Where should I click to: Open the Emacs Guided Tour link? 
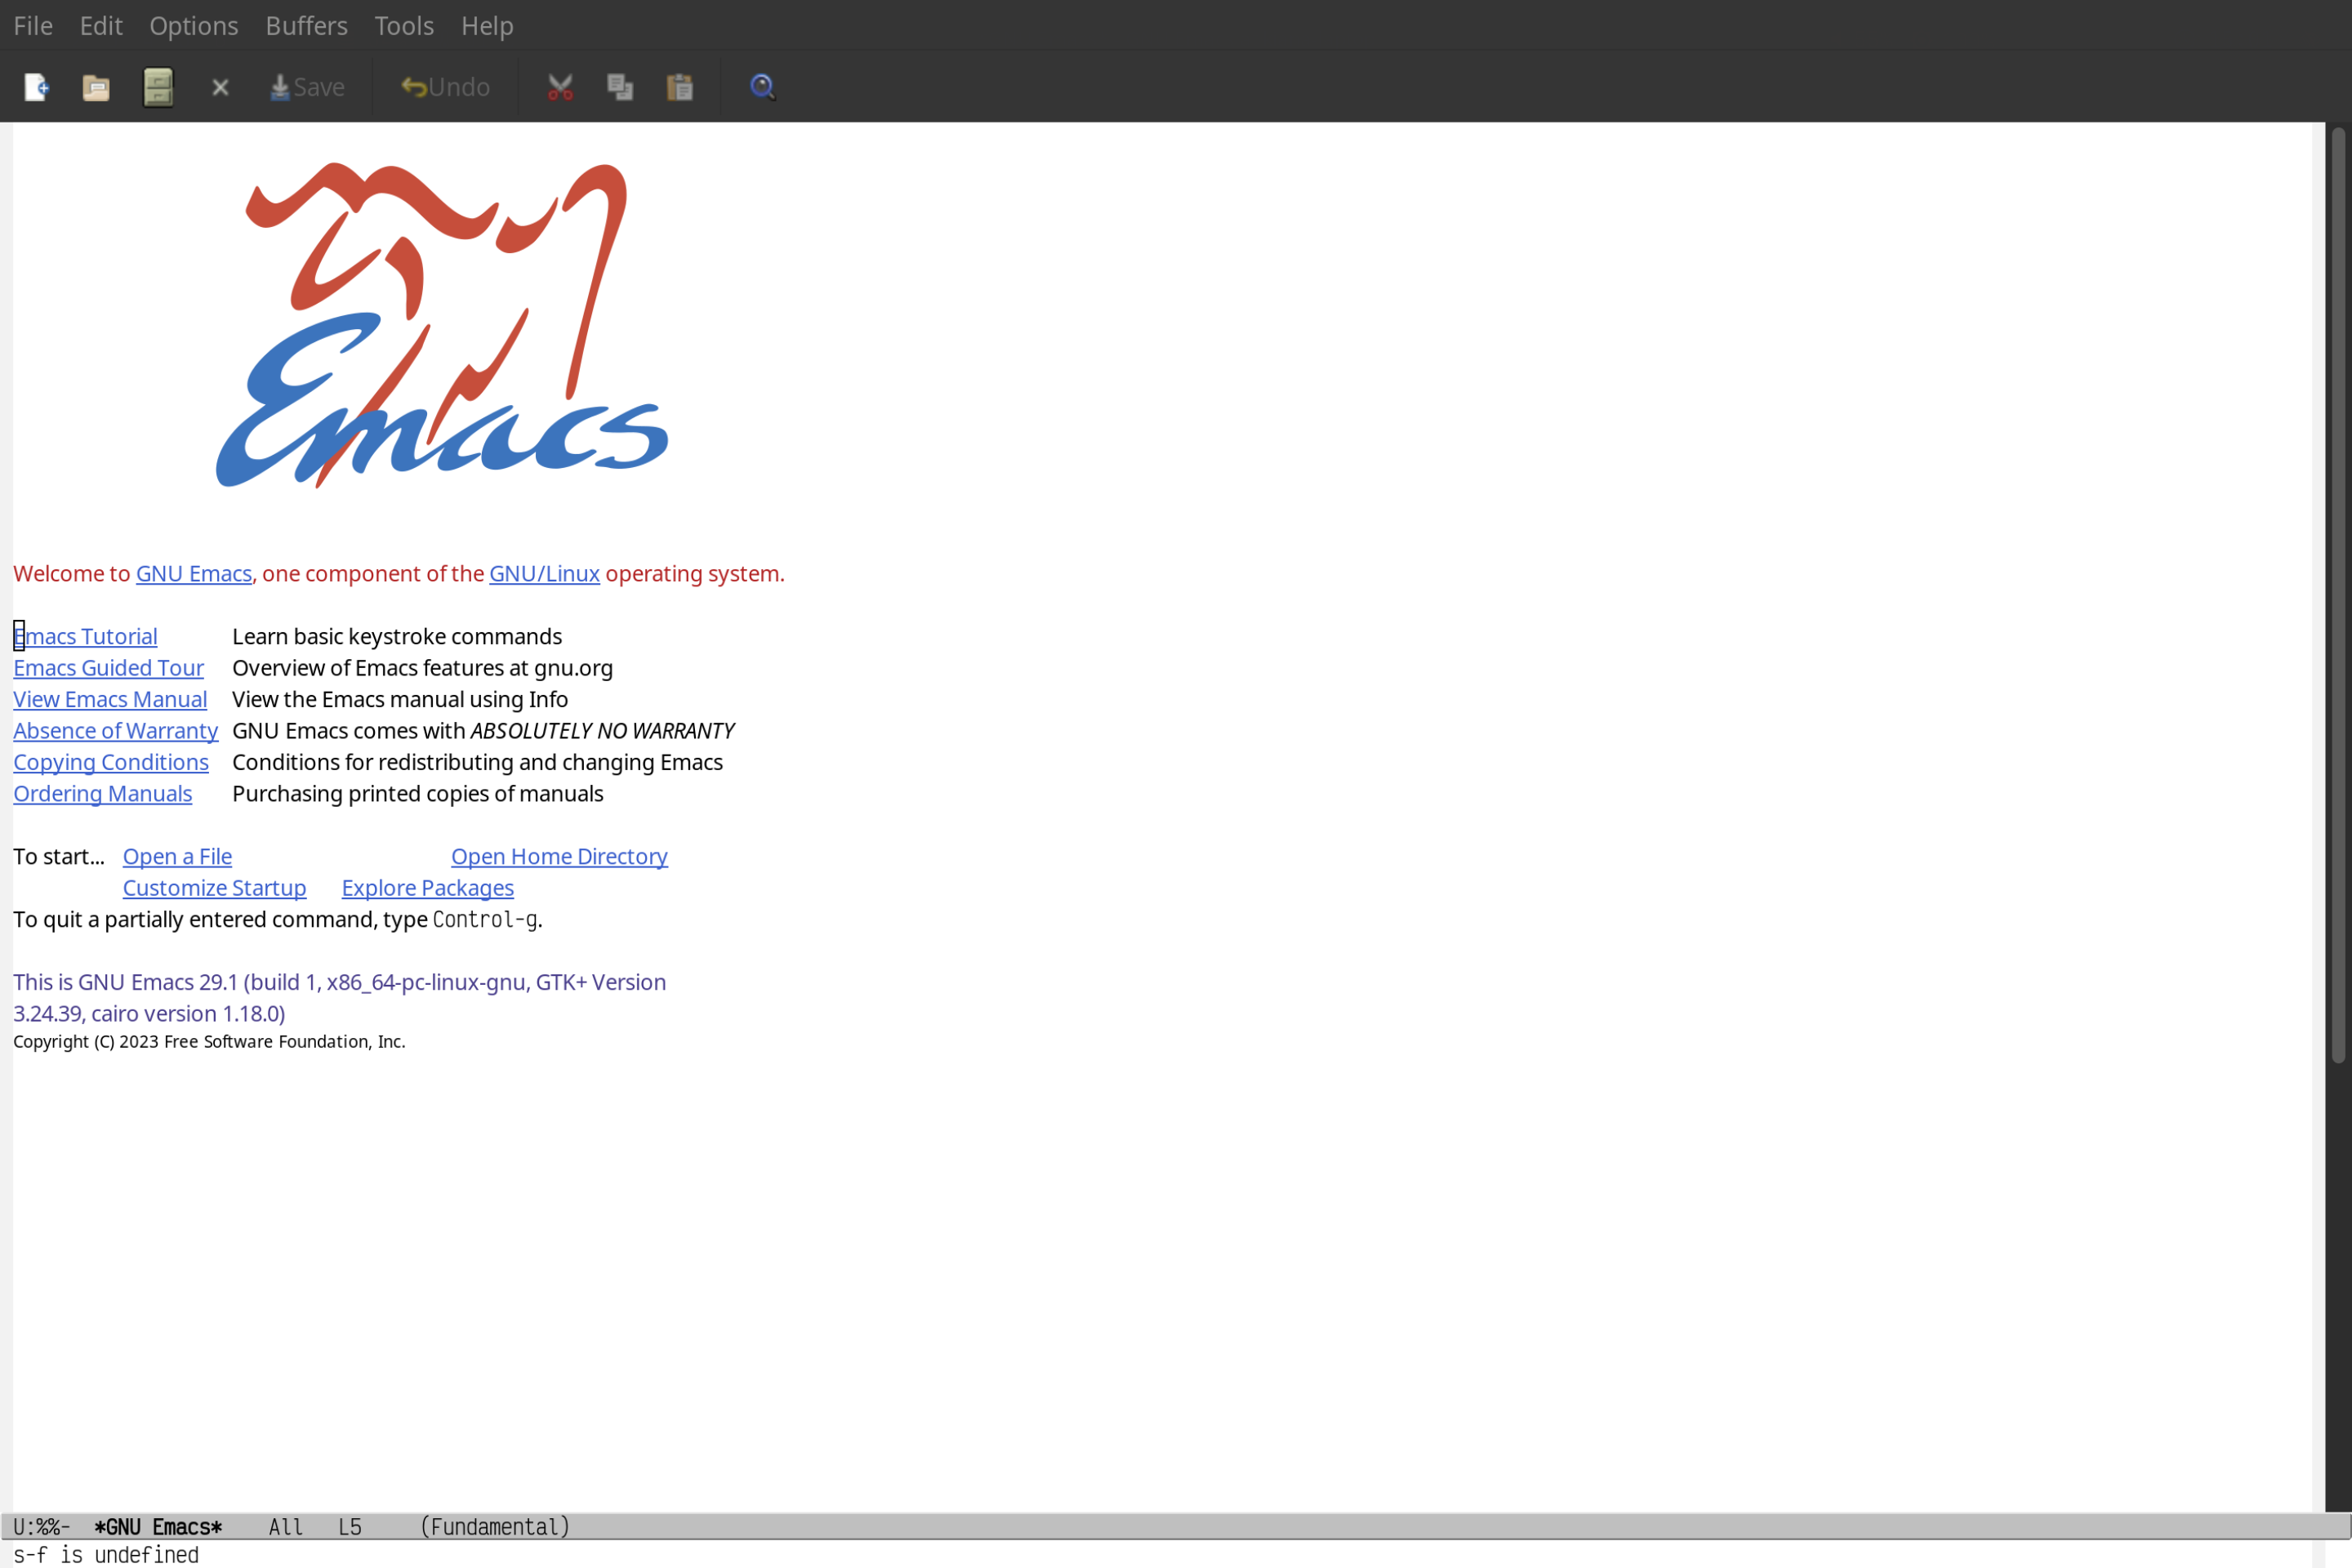[109, 666]
